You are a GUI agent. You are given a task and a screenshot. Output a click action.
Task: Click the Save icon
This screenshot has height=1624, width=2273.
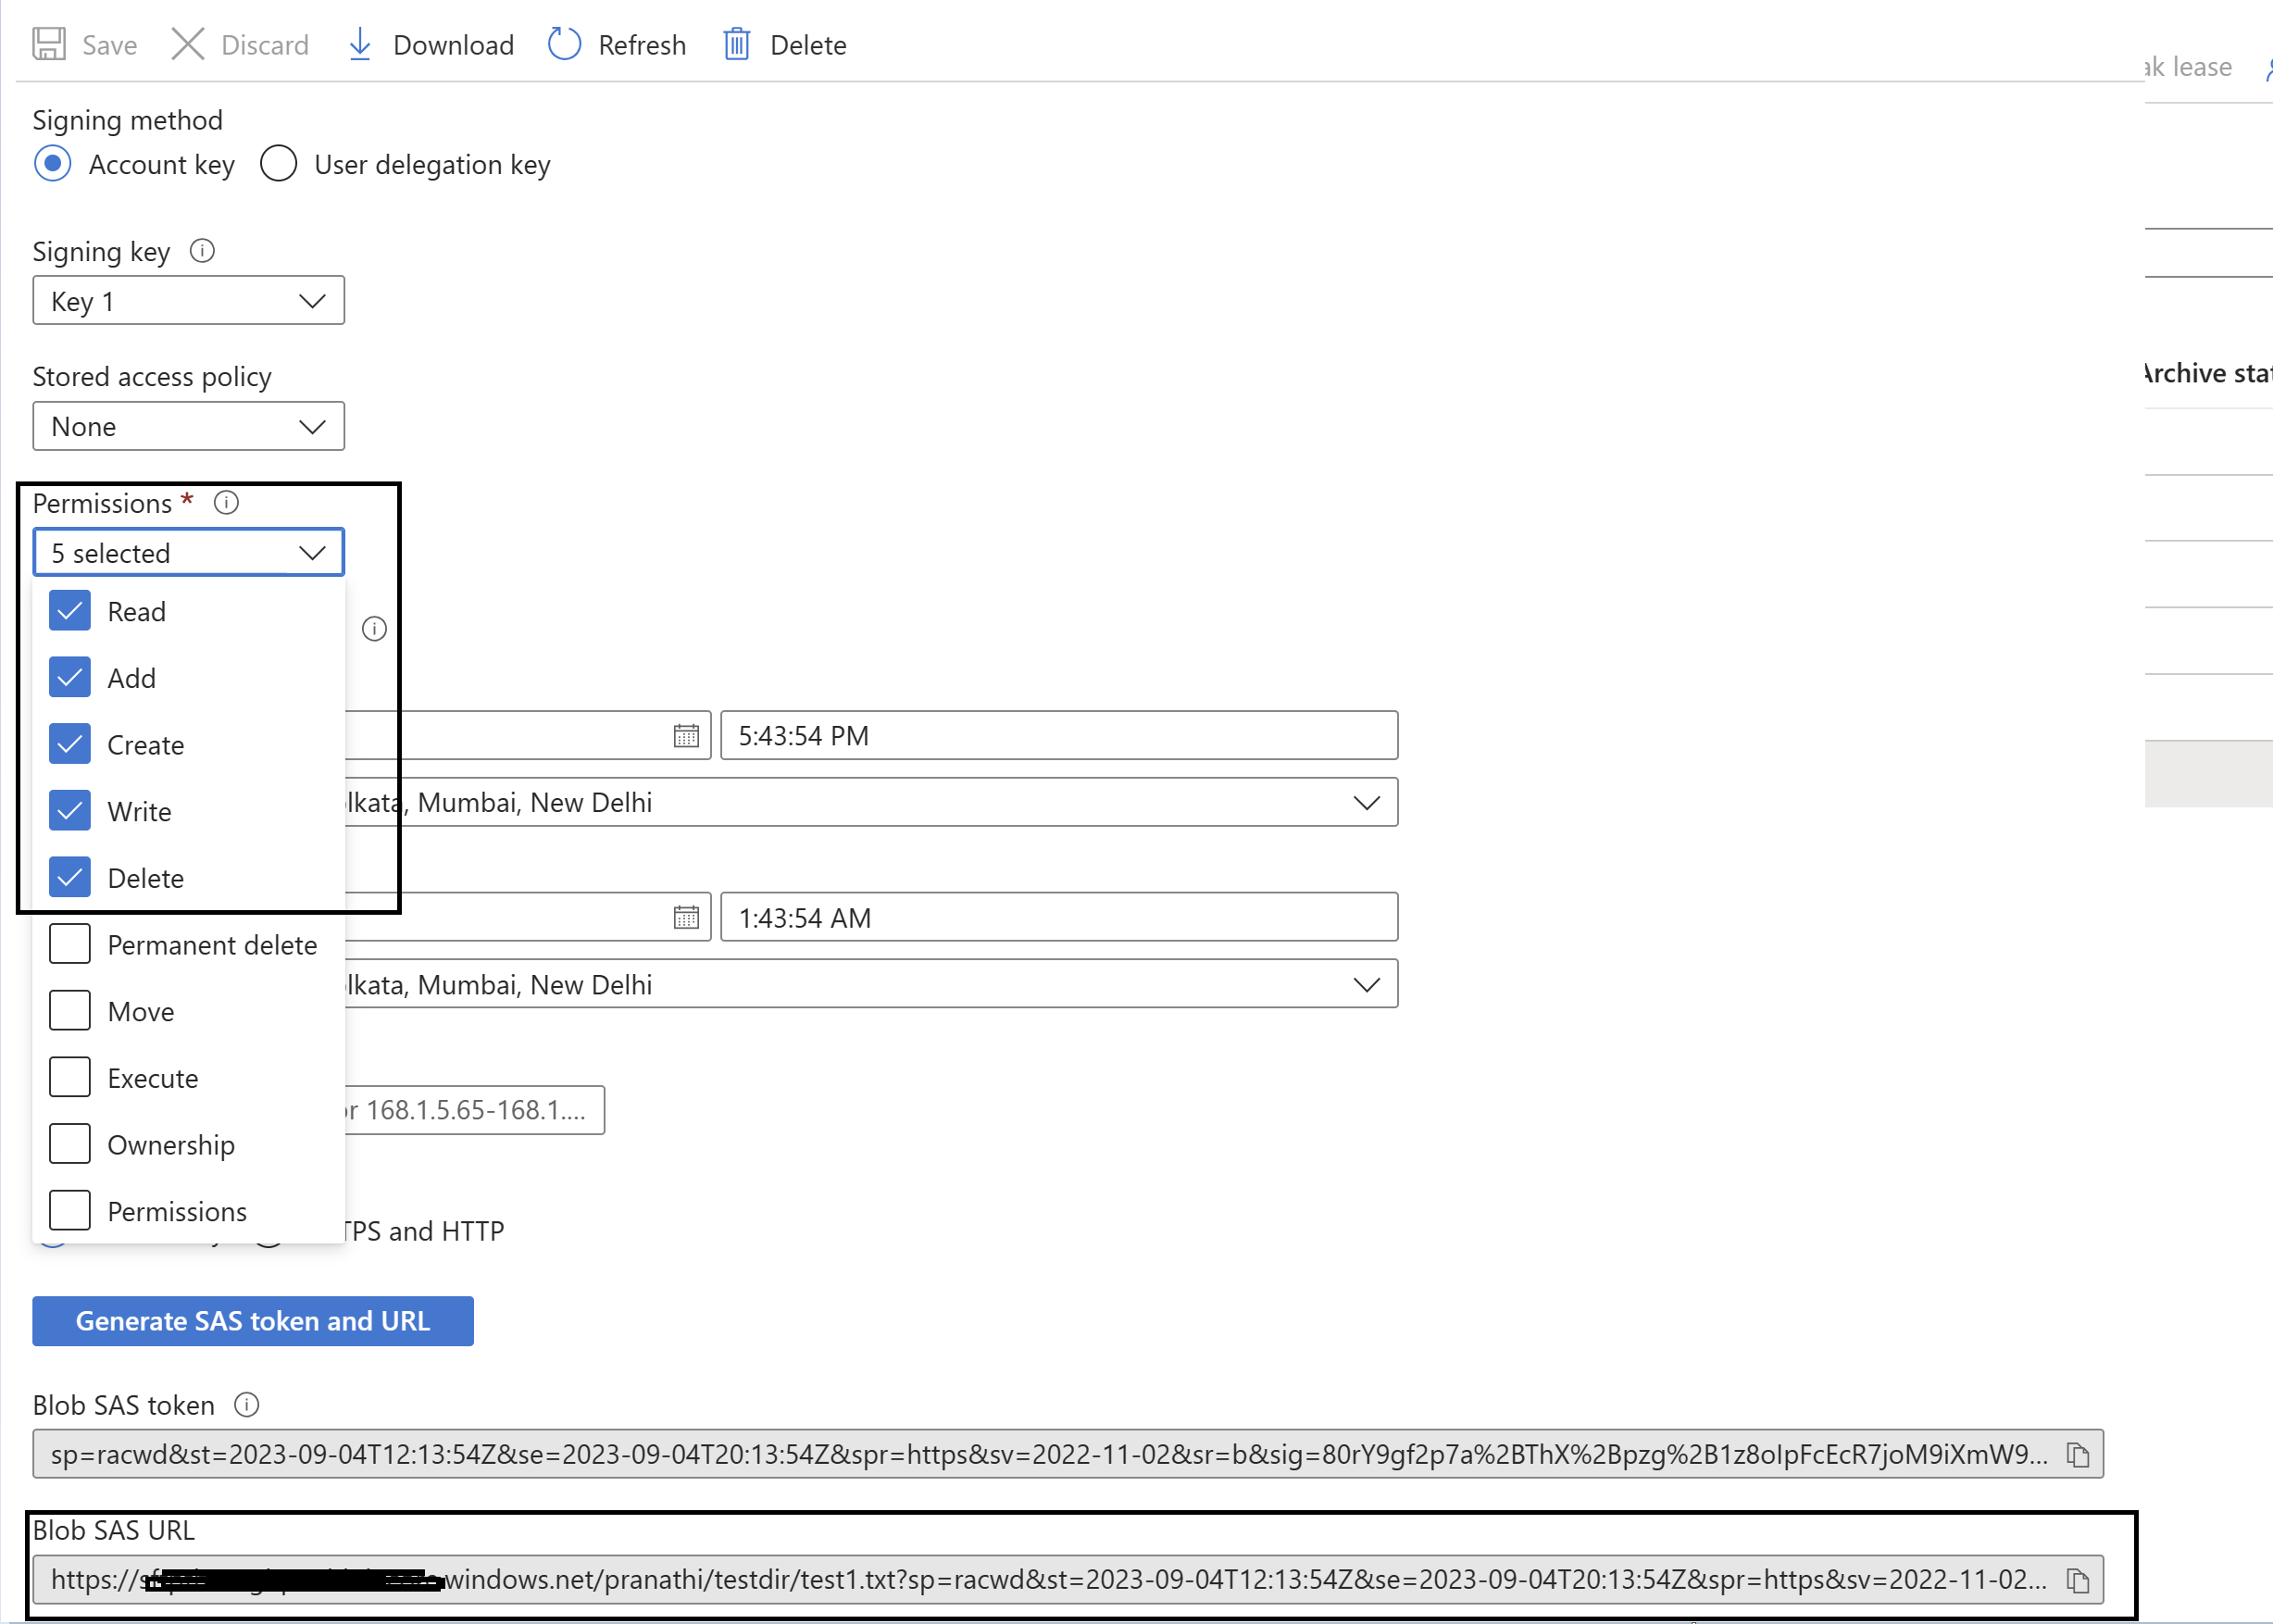click(x=47, y=44)
